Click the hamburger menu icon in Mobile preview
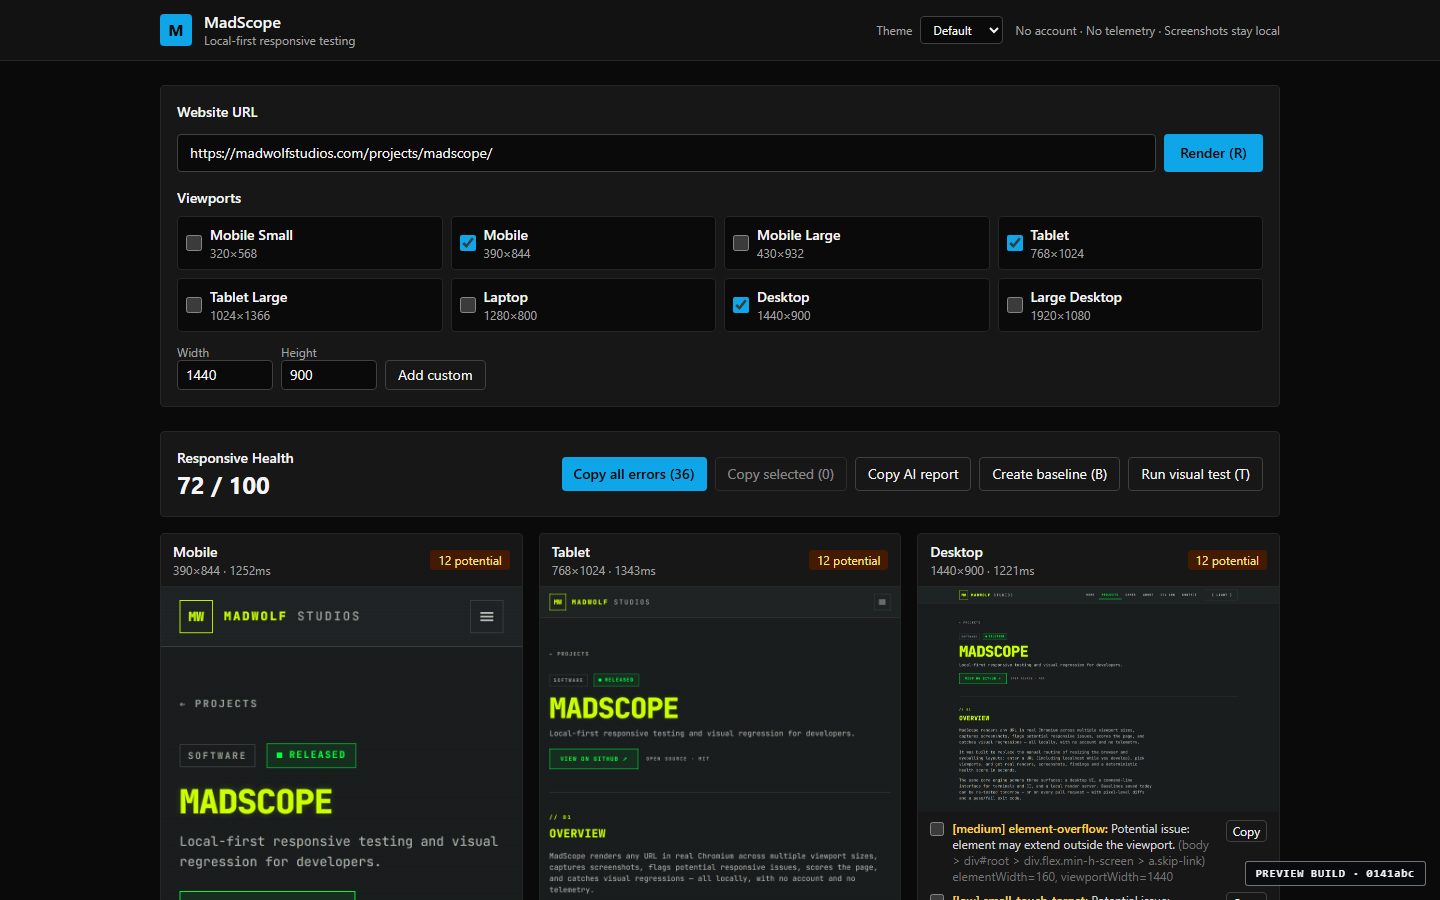1440x900 pixels. click(x=487, y=617)
